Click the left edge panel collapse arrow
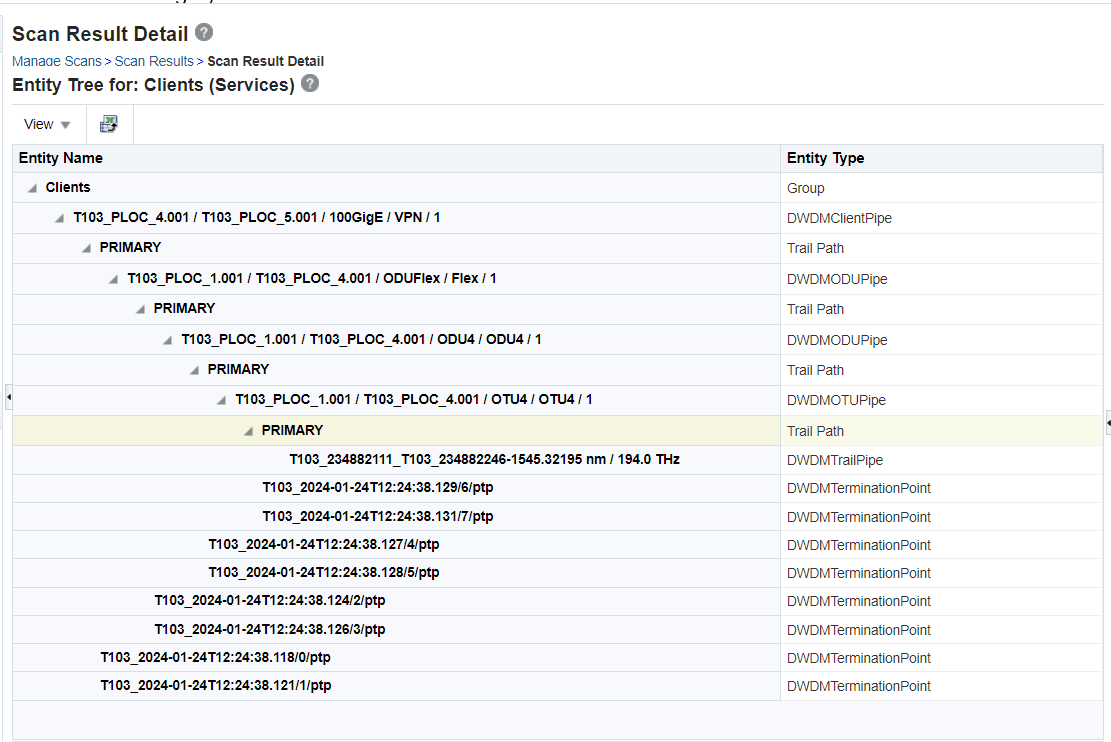The image size is (1111, 742). point(7,397)
